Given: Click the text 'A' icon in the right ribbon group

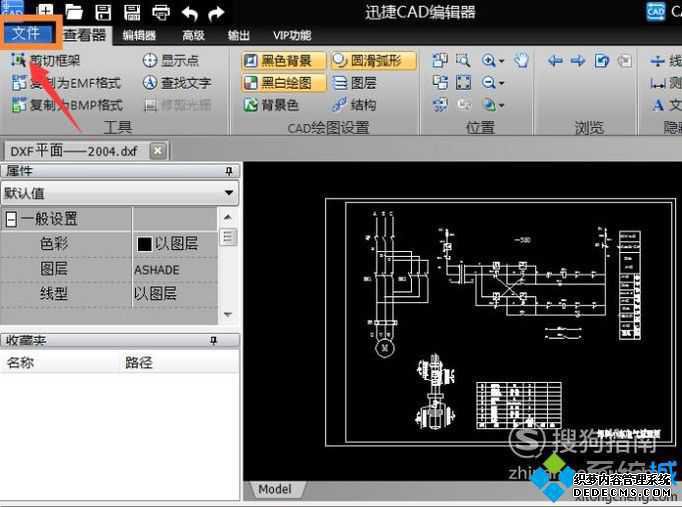Looking at the screenshot, I should 658,105.
